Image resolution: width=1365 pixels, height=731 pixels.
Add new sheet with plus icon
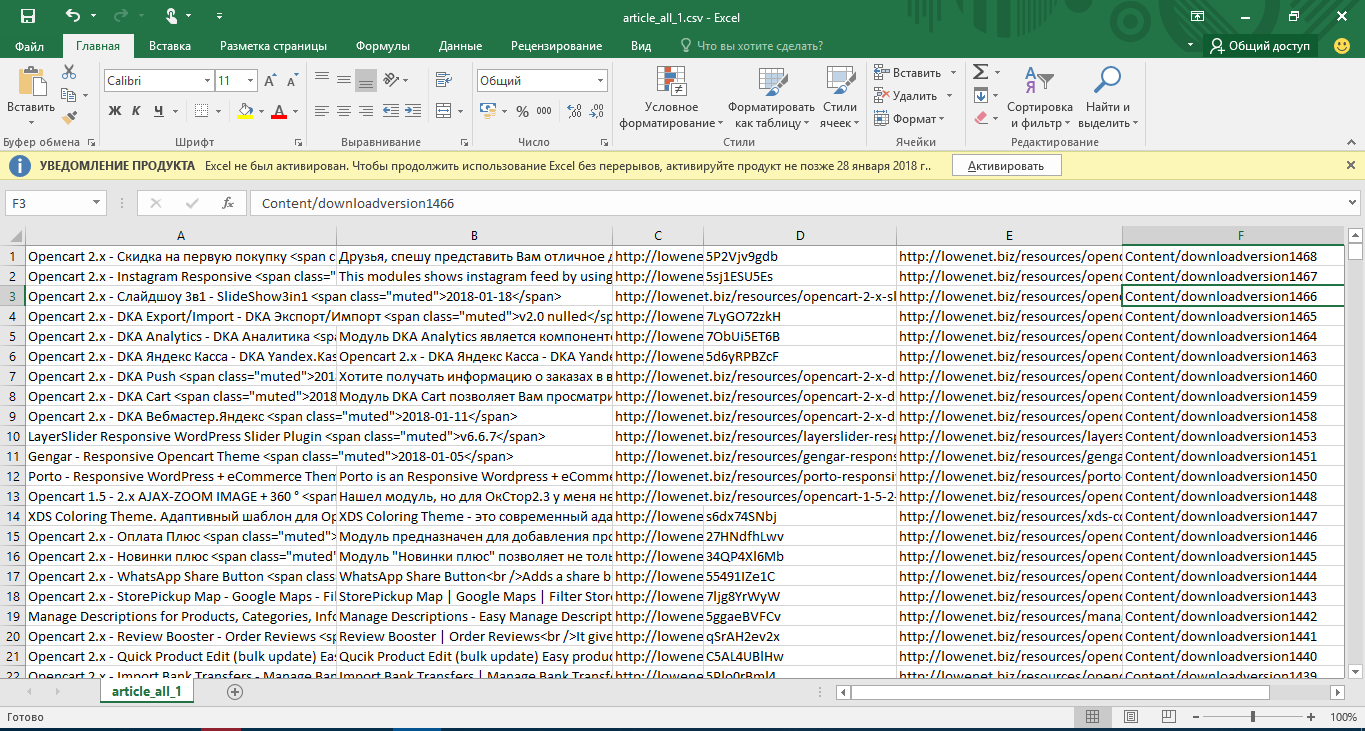click(x=235, y=691)
